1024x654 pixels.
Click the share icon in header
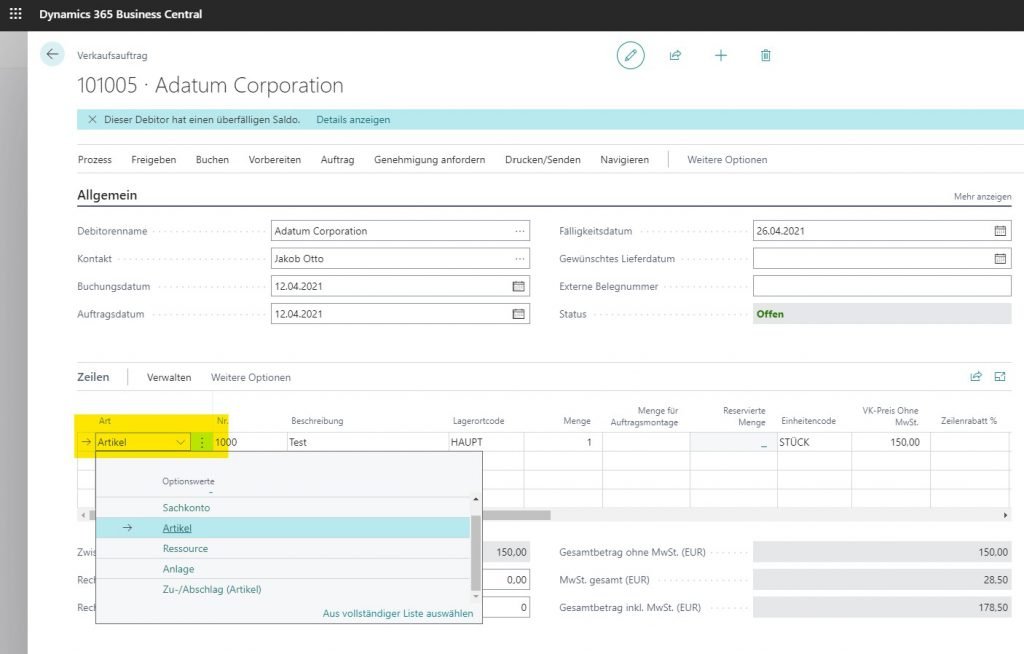pos(675,56)
